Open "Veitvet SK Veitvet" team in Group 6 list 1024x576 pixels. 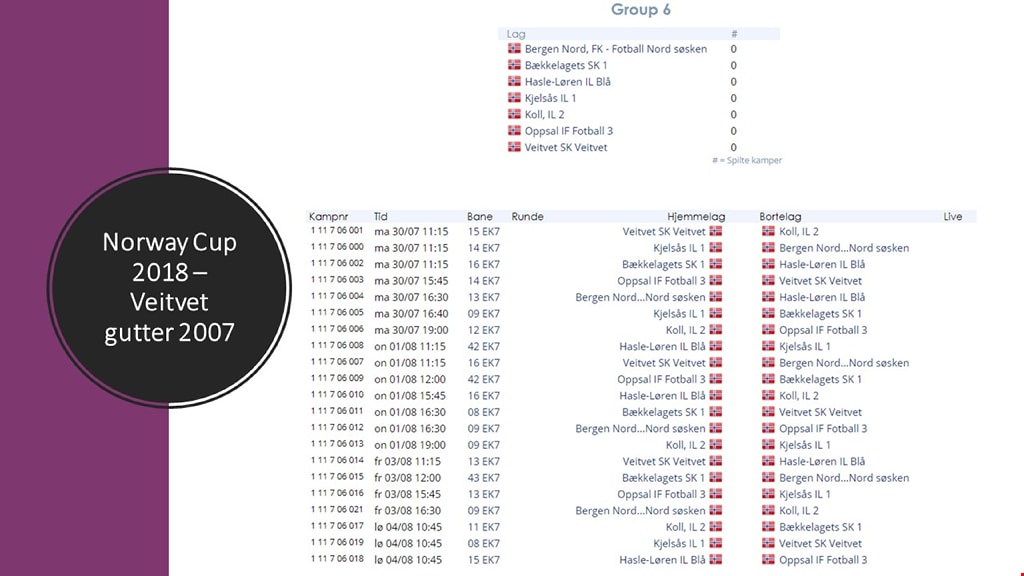(x=566, y=147)
